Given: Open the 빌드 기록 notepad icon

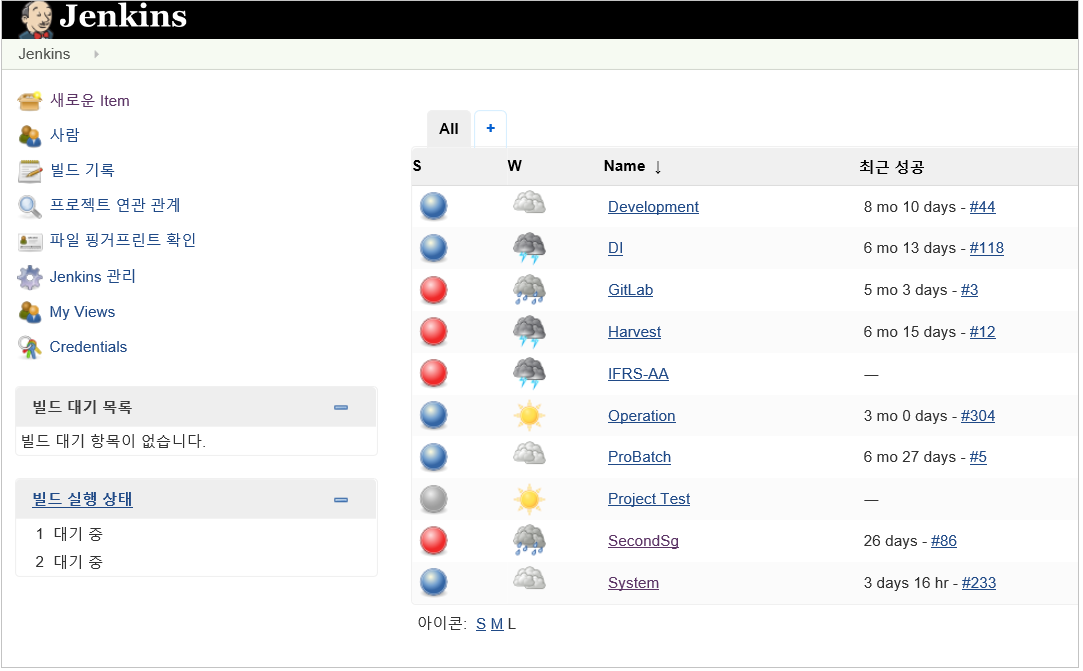Looking at the screenshot, I should pos(30,171).
